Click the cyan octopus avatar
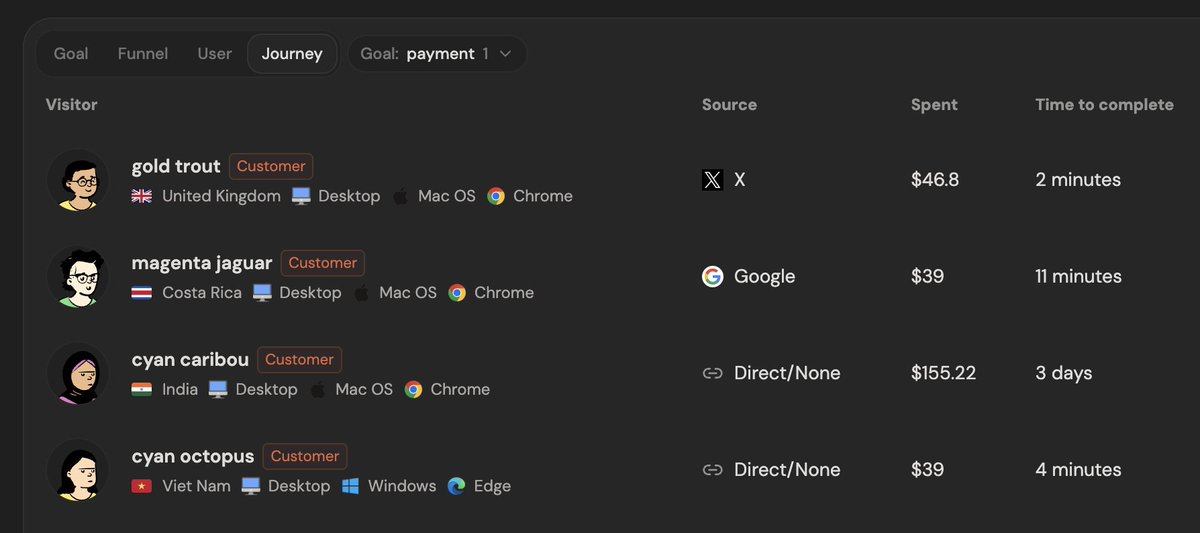Viewport: 1200px width, 533px height. pos(77,470)
